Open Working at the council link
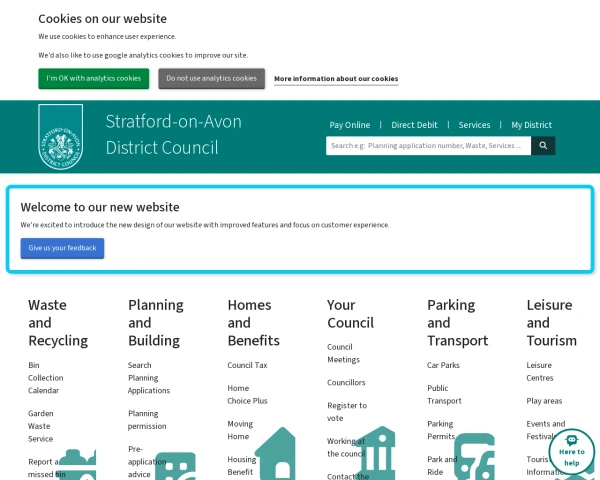Viewport: 600px width, 480px height. point(346,447)
